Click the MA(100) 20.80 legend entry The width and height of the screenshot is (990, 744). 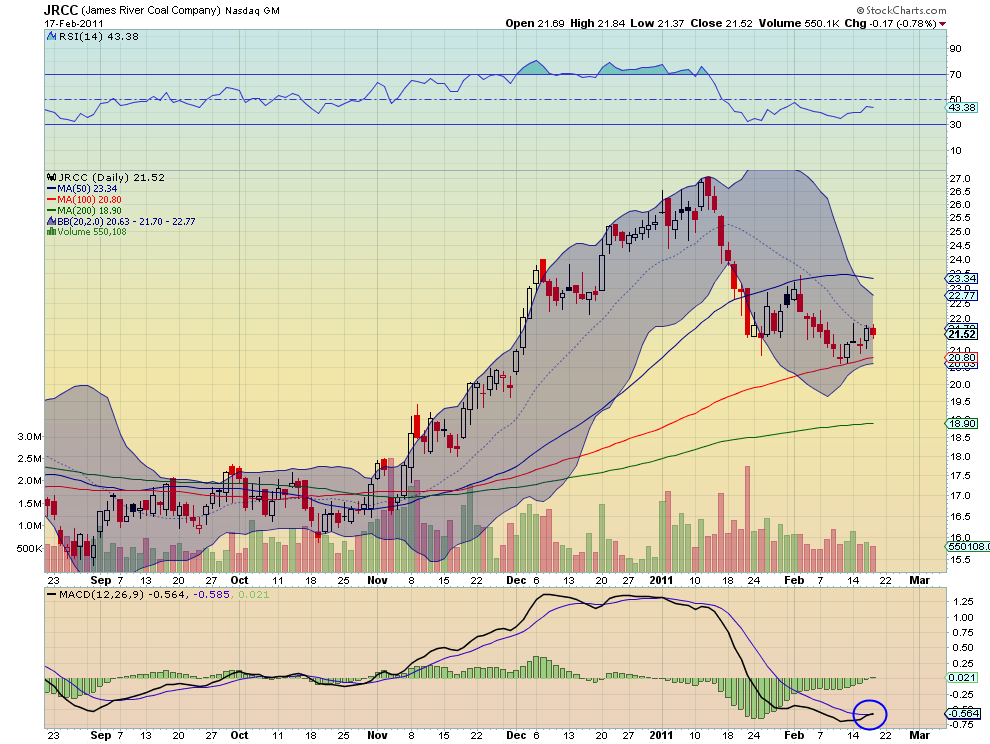[x=89, y=200]
